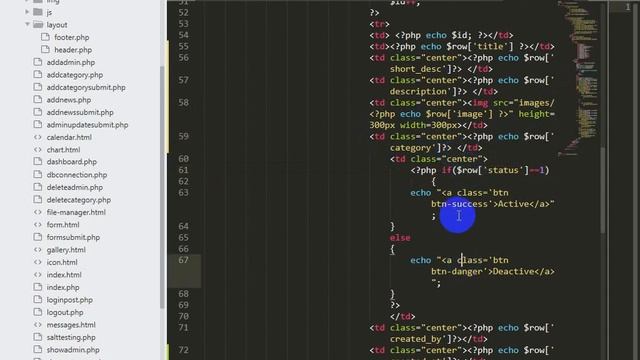Click the sidebar vertical scrollbar

tap(162, 186)
